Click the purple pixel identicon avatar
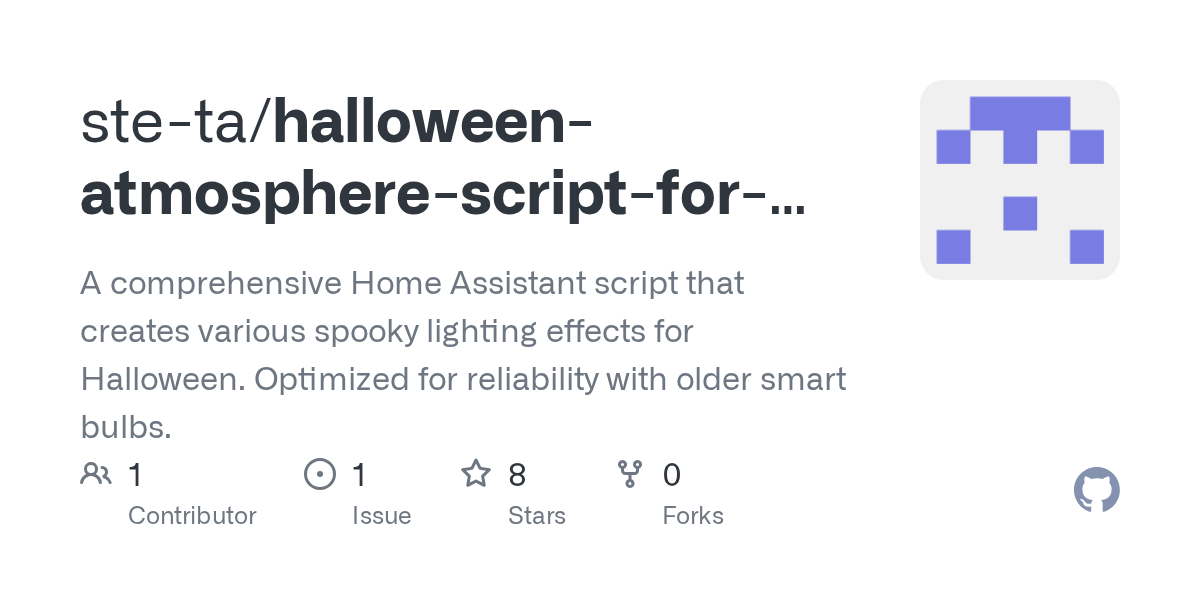This screenshot has height=600, width=1200. 1019,180
